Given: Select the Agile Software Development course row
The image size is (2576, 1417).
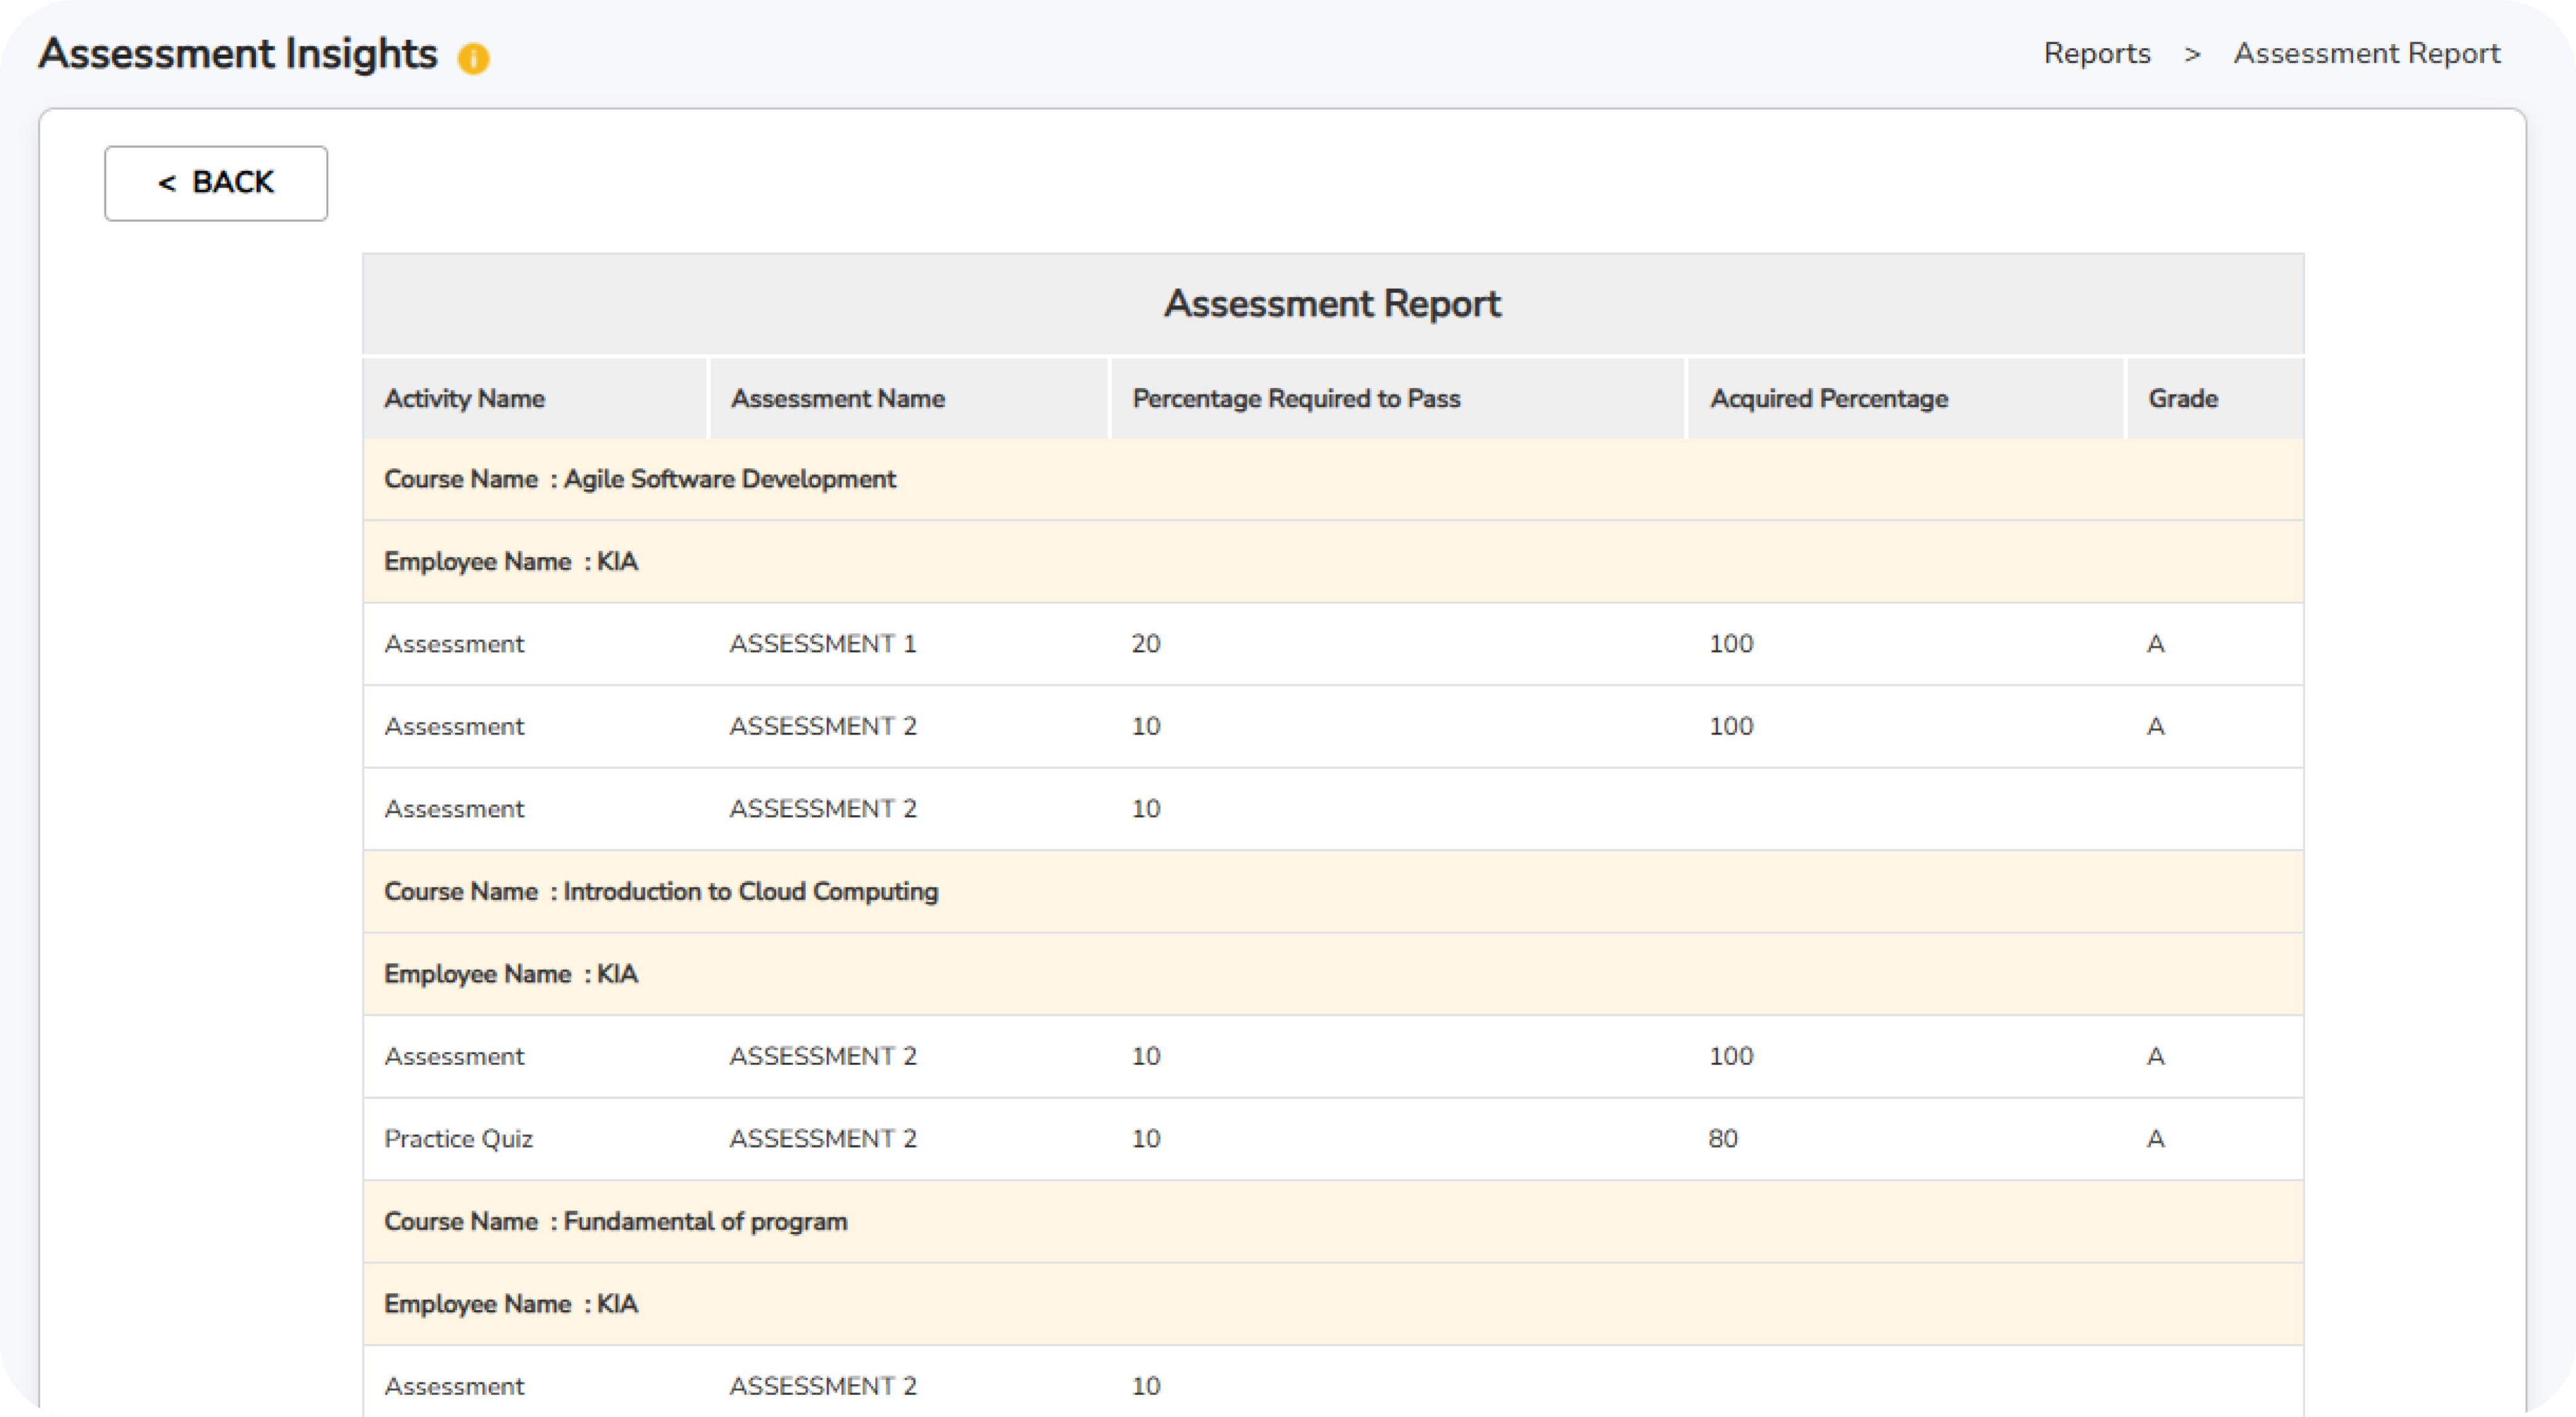Looking at the screenshot, I should 1333,479.
